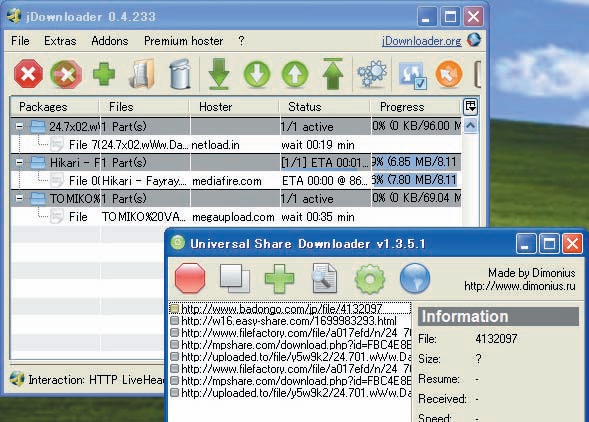This screenshot has width=589, height=422.
Task: Select the netload.in file row
Action: tap(236, 145)
